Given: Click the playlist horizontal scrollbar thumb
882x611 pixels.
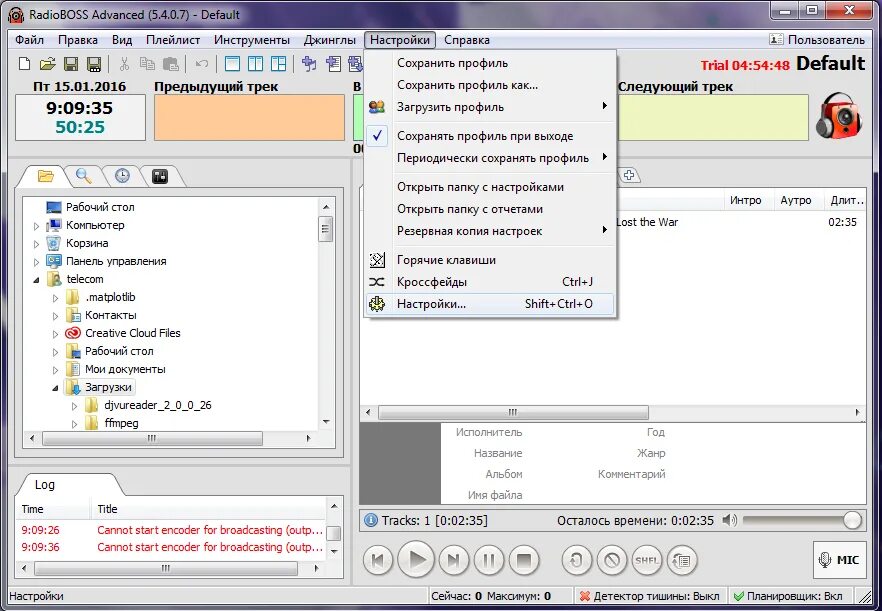Looking at the screenshot, I should click(x=513, y=412).
